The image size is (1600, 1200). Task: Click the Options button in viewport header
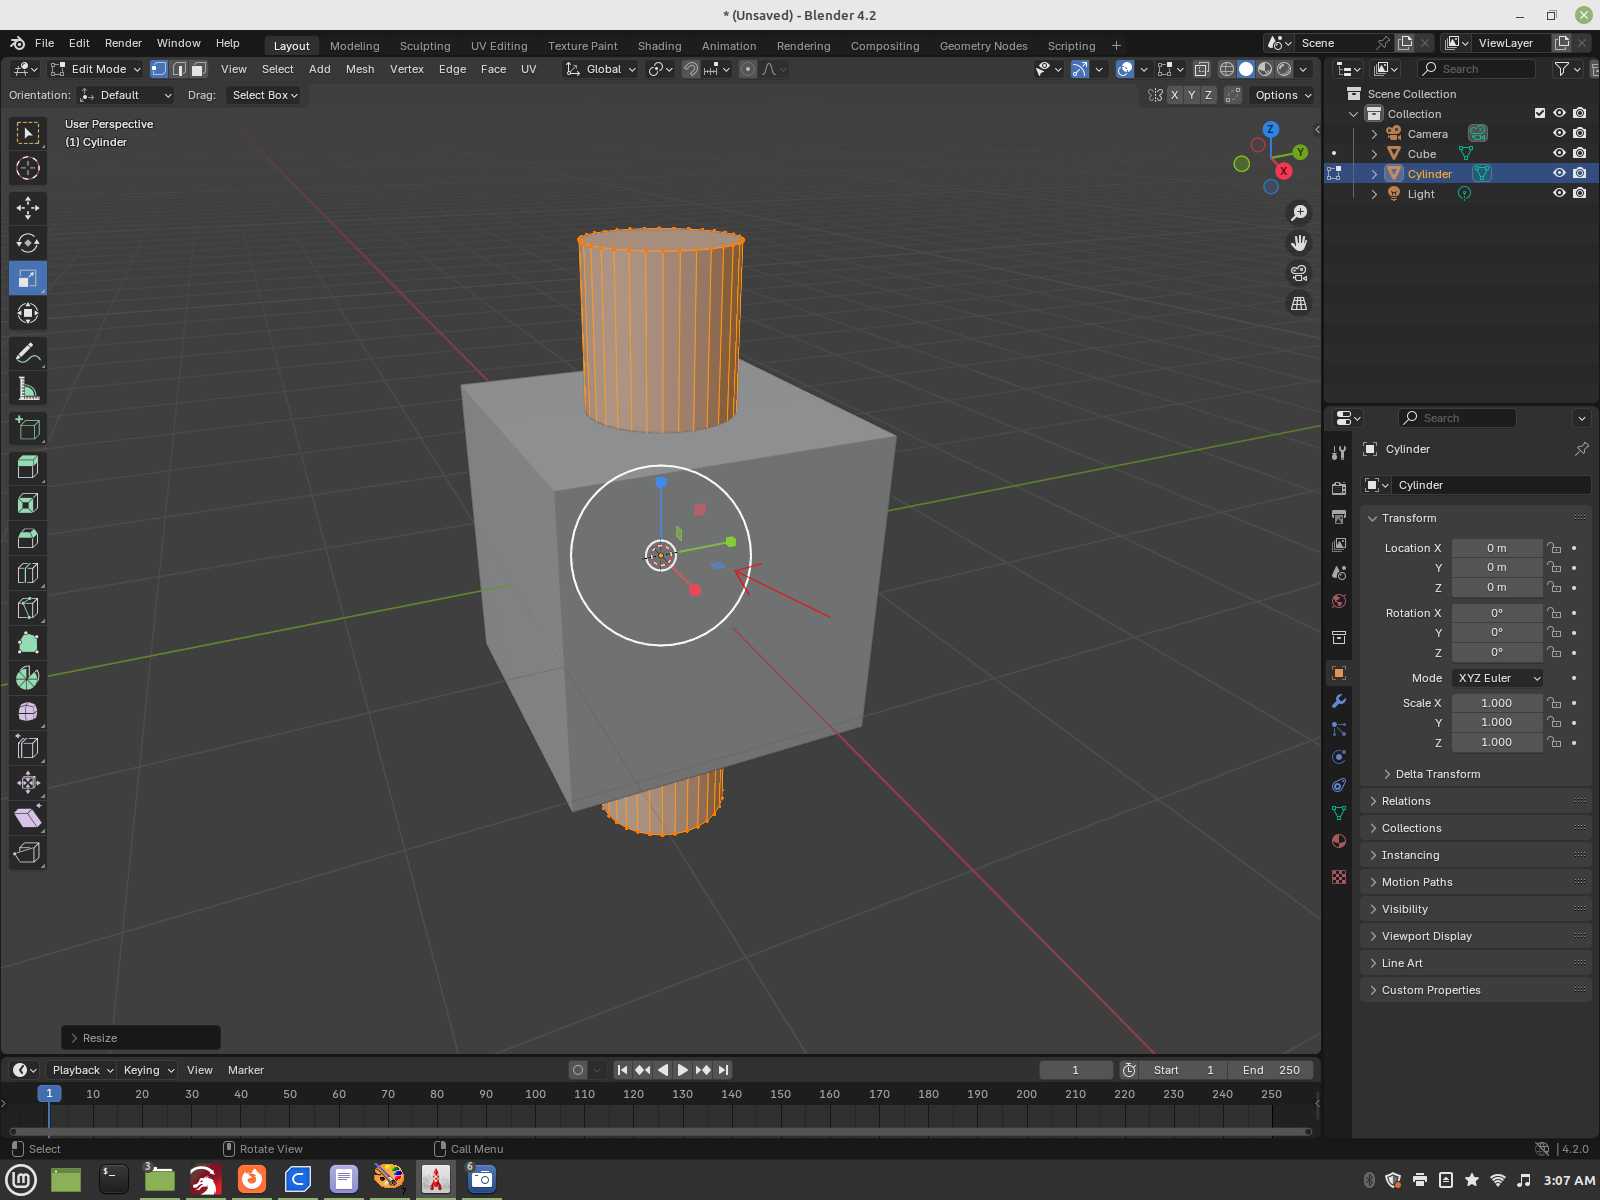1283,95
